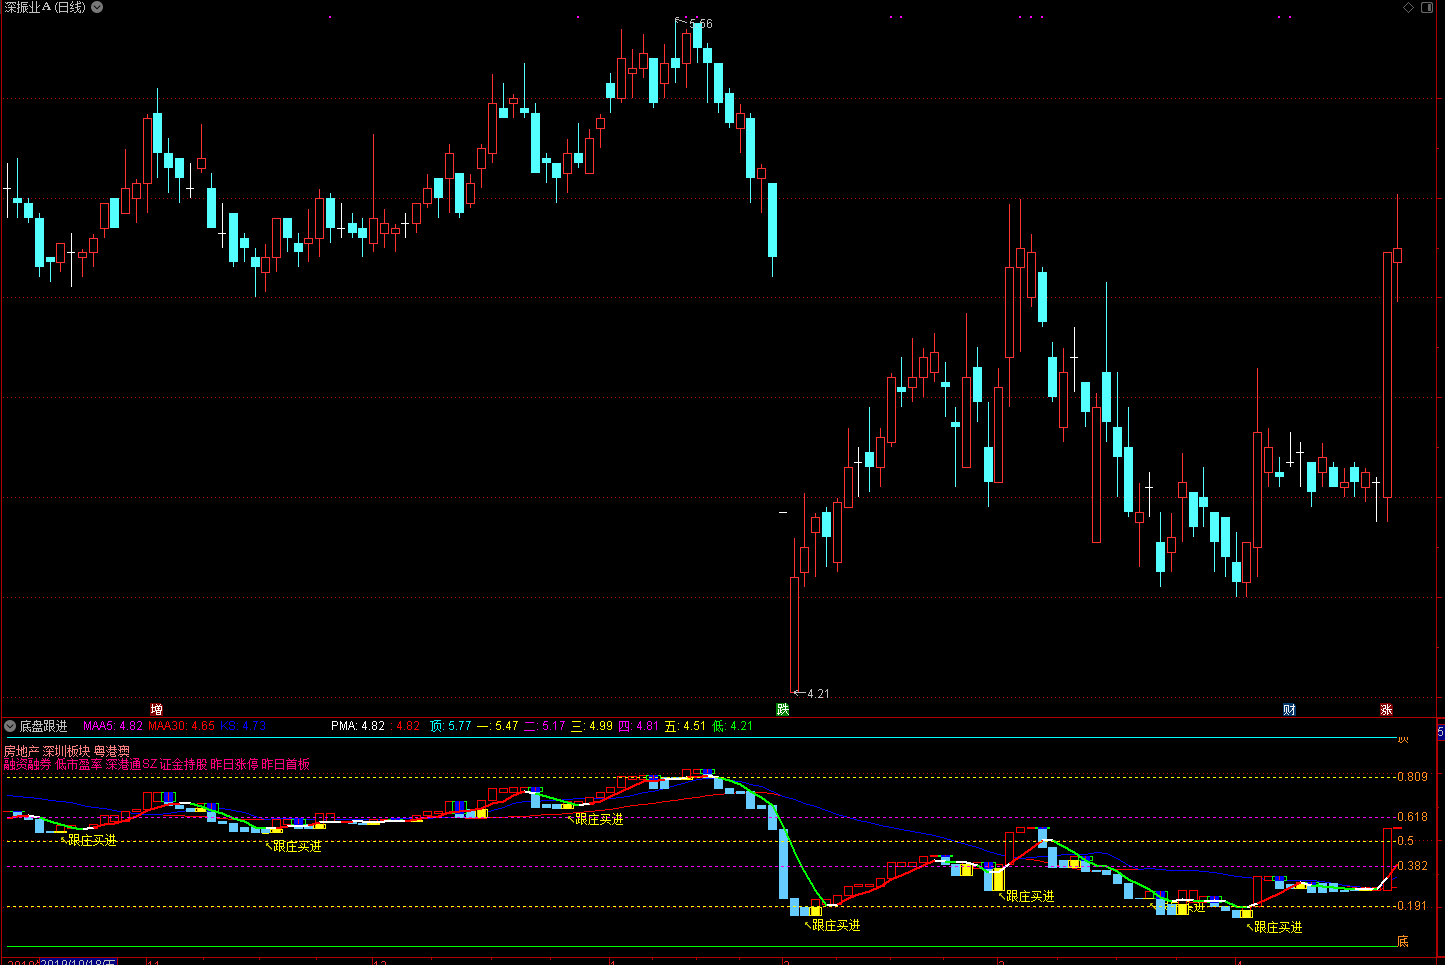The height and width of the screenshot is (965, 1445).
Task: Click the 0.5 level label
Action: tap(1406, 841)
